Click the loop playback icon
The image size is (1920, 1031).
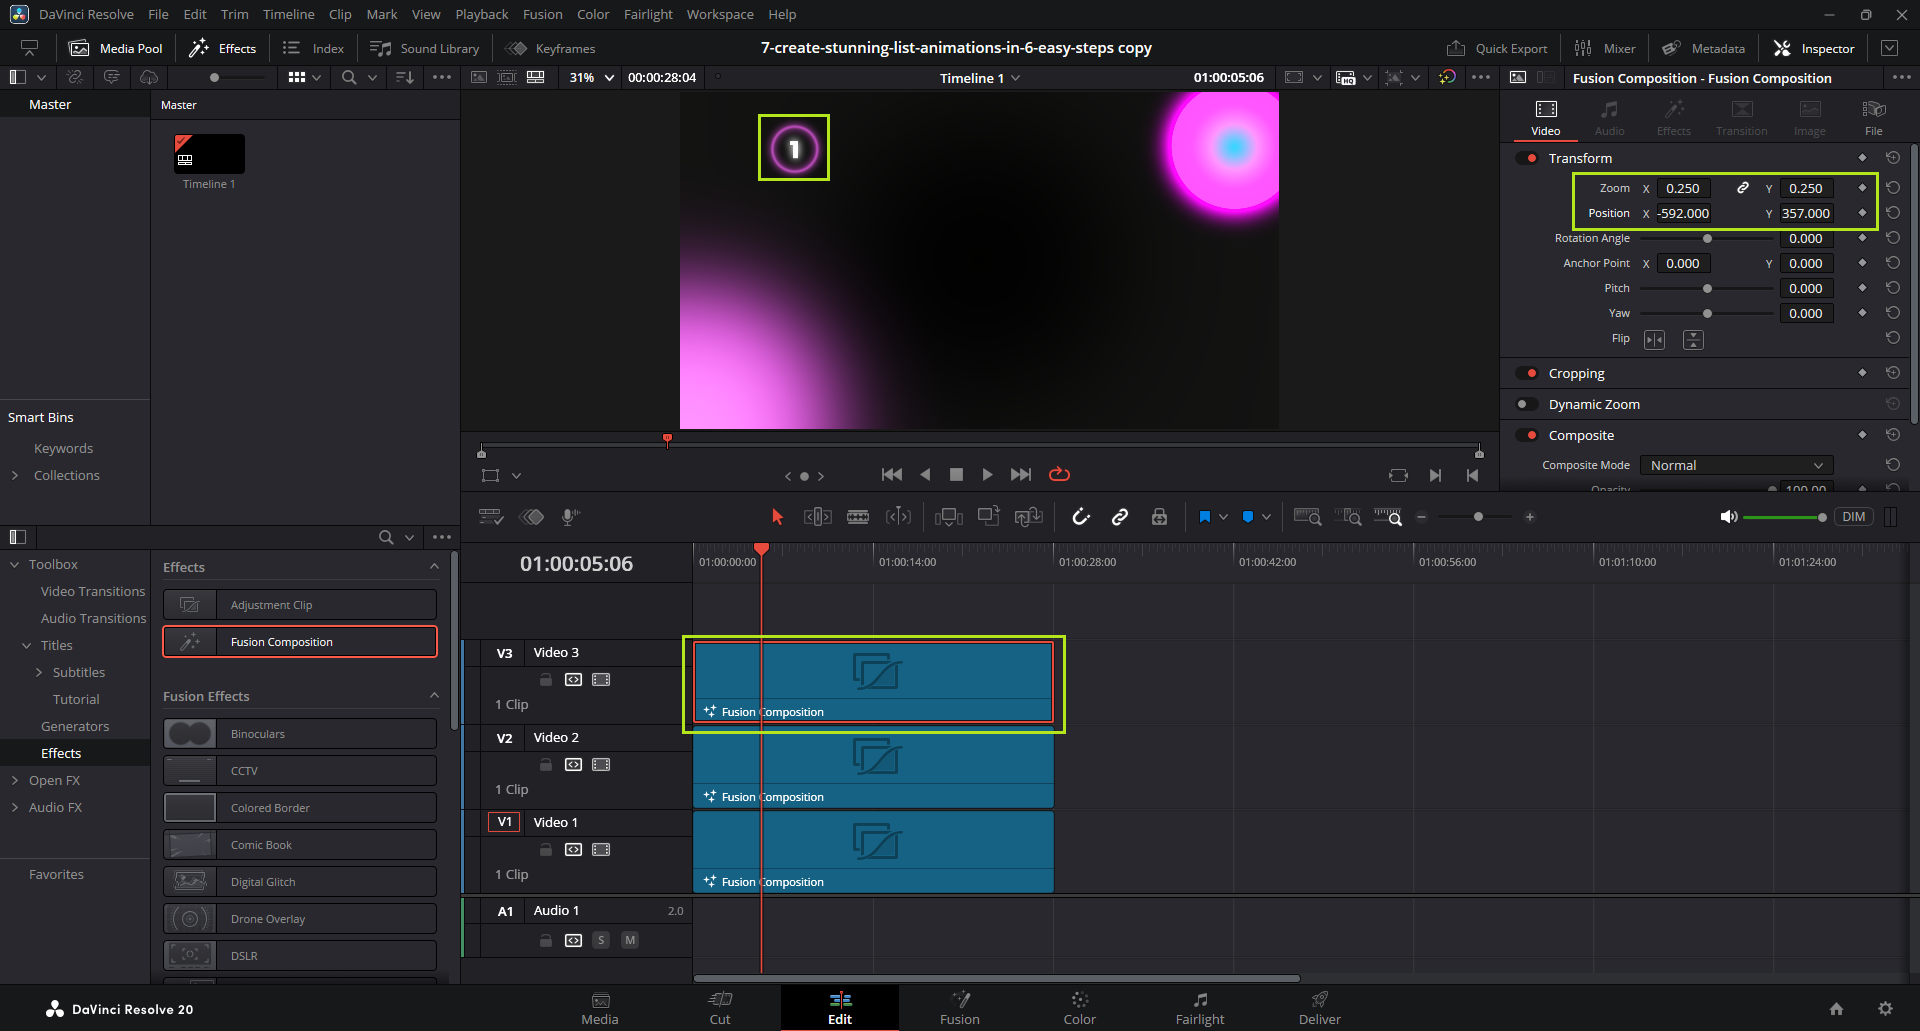click(1059, 475)
